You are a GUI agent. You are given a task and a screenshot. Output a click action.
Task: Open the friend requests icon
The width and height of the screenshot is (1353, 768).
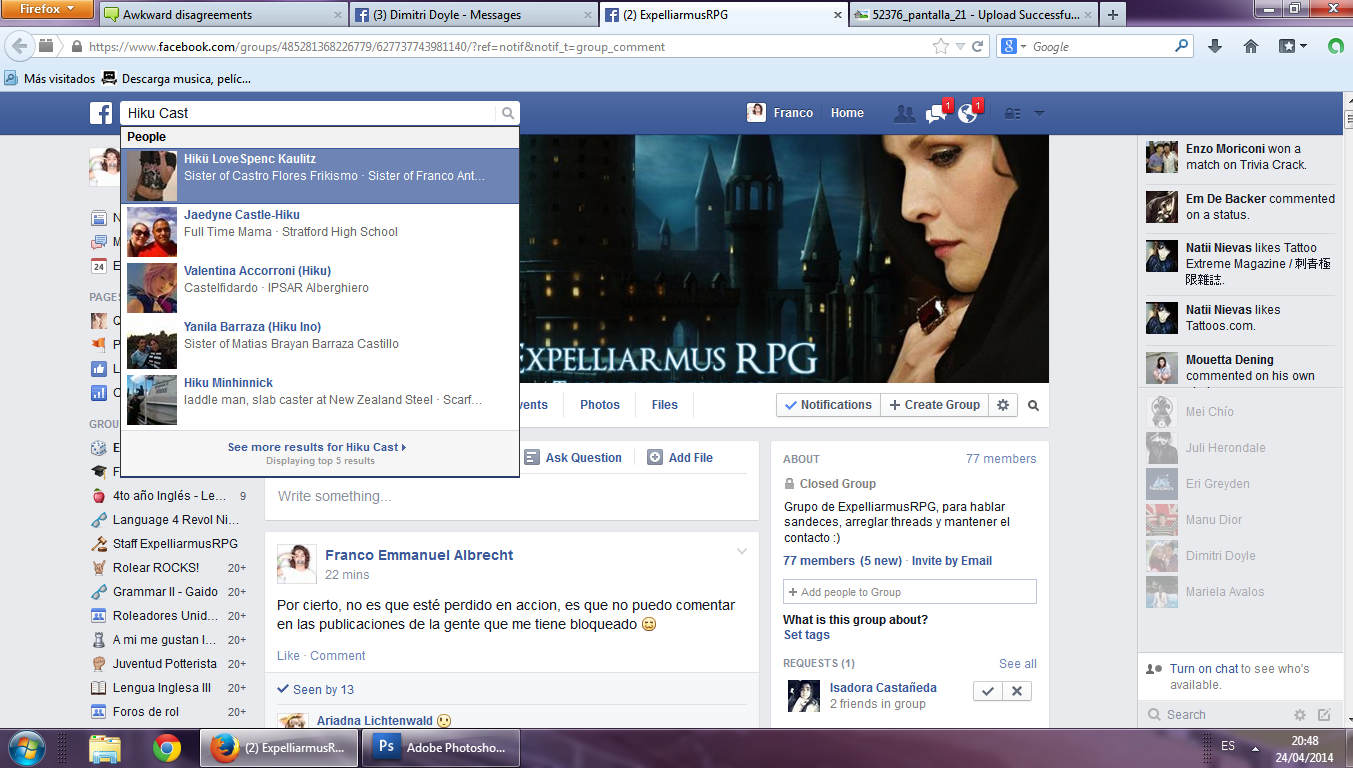905,114
